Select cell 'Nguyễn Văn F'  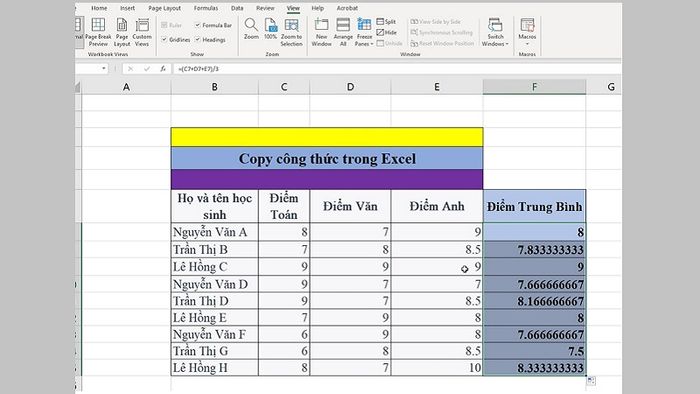point(214,335)
